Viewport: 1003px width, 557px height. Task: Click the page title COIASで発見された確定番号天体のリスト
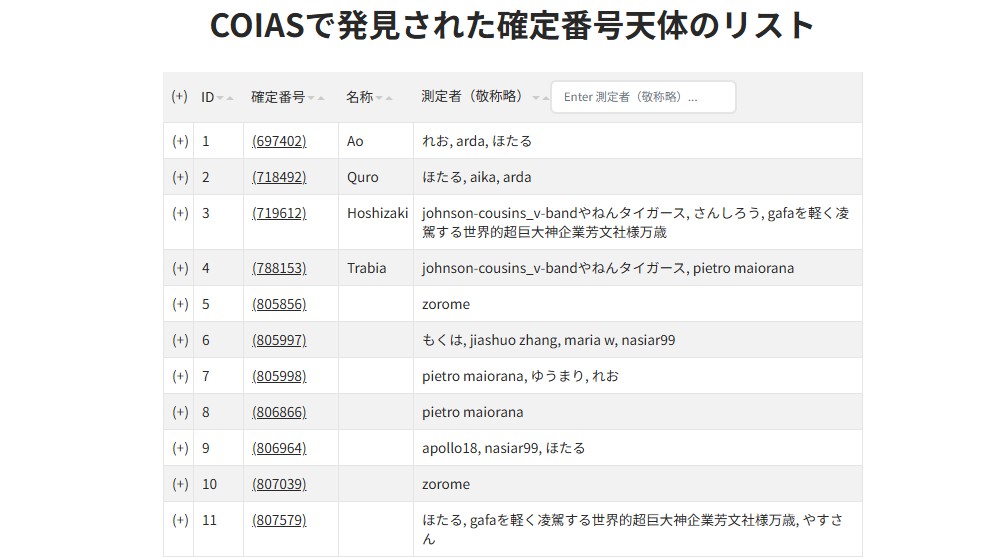click(x=512, y=25)
